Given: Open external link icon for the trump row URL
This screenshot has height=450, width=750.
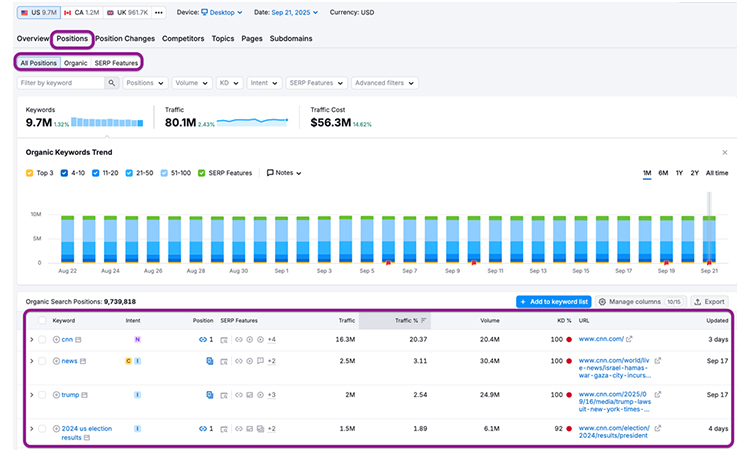Looking at the screenshot, I should pos(658,395).
